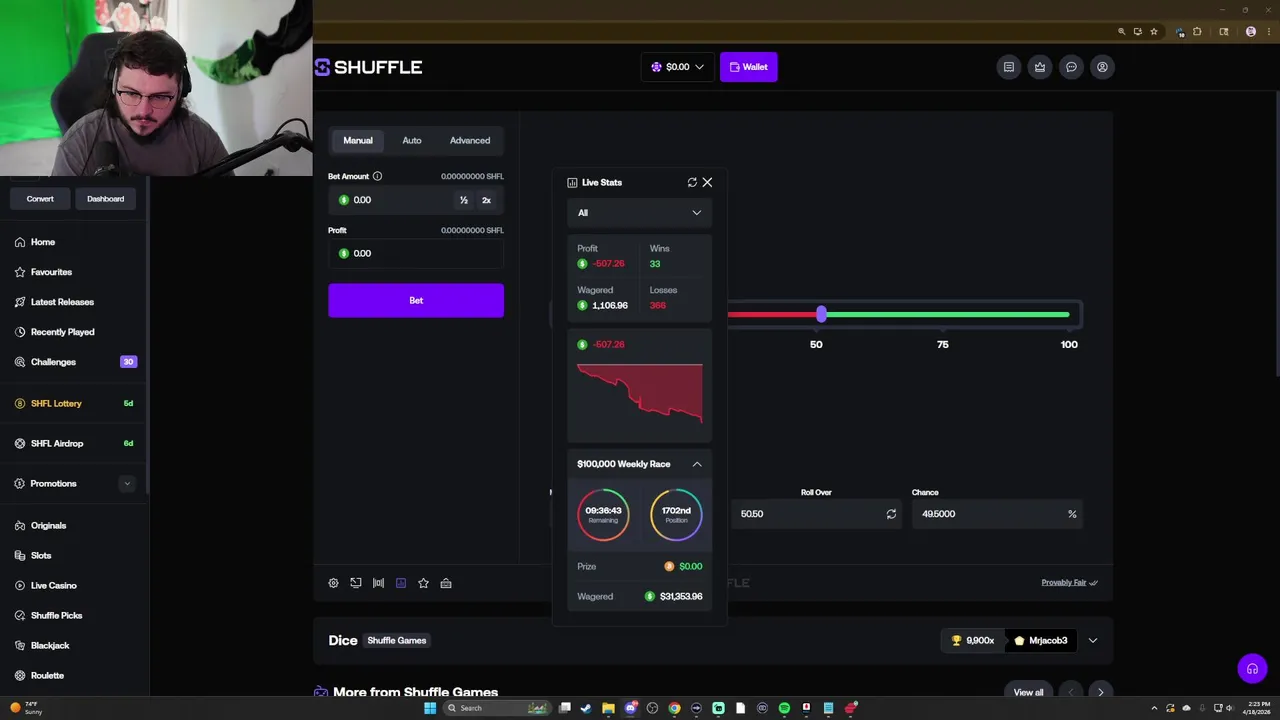Click View all games button

pyautogui.click(x=1028, y=692)
